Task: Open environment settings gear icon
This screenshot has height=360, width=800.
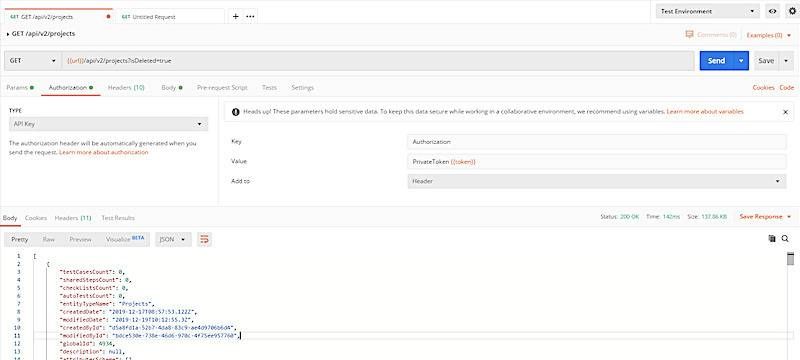Action: 792,11
